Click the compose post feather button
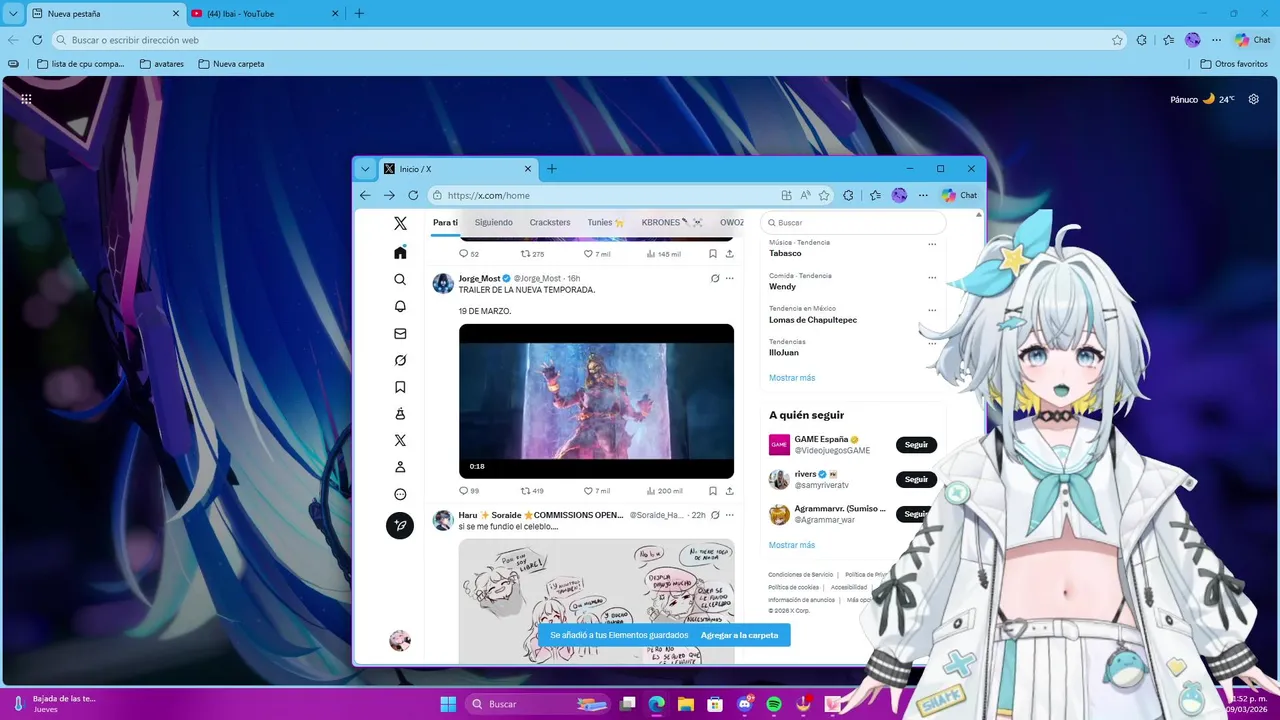1280x720 pixels. pos(400,525)
